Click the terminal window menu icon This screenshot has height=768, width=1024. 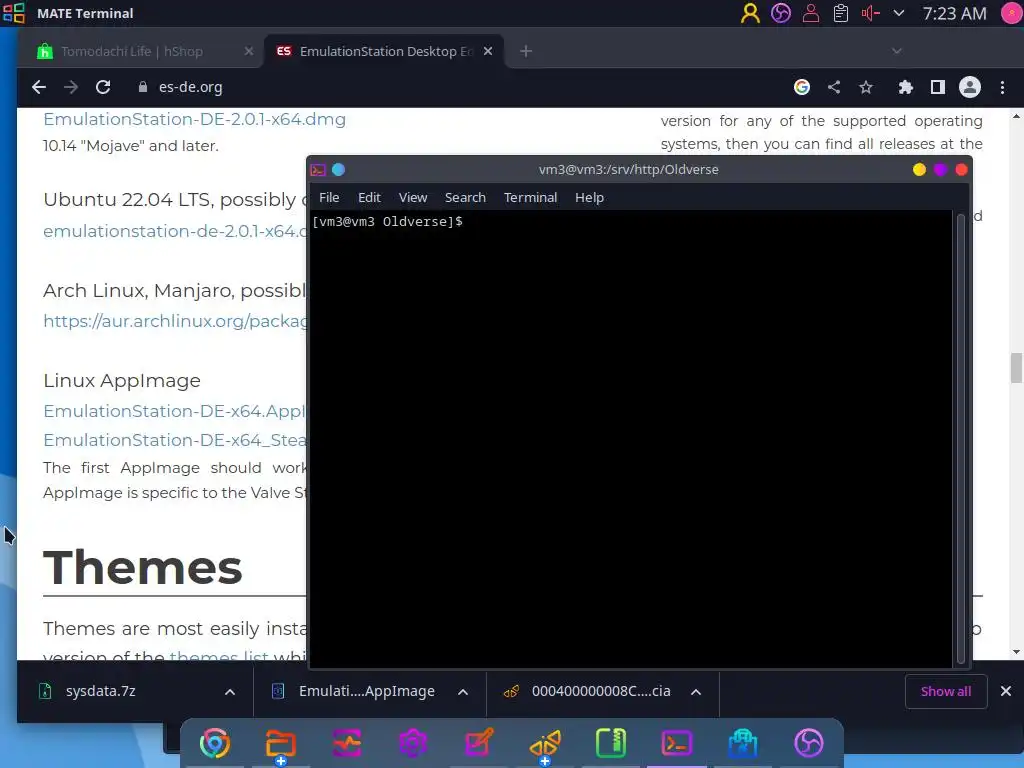318,170
